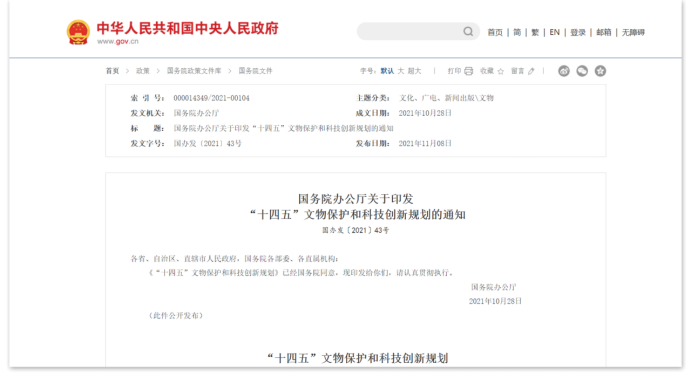This screenshot has height=378, width=692.
Task: Open the 登录 login link
Action: click(578, 32)
